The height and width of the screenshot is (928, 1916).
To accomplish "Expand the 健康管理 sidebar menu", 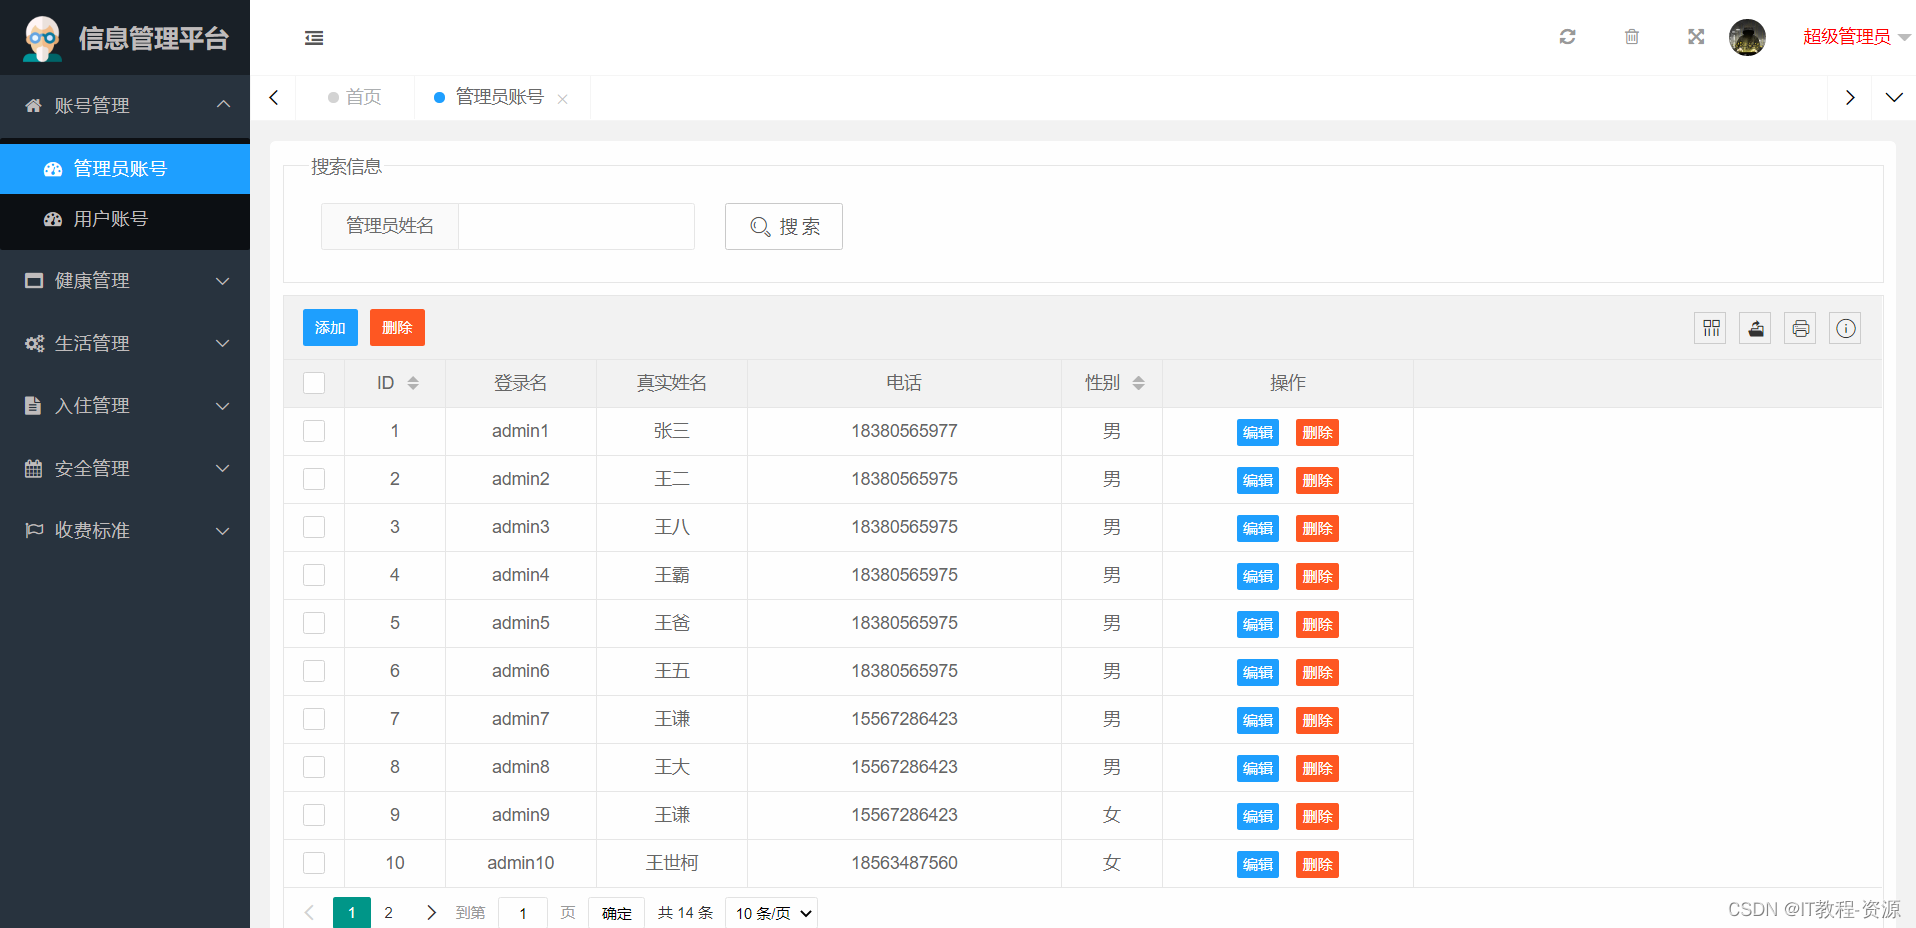I will [125, 280].
